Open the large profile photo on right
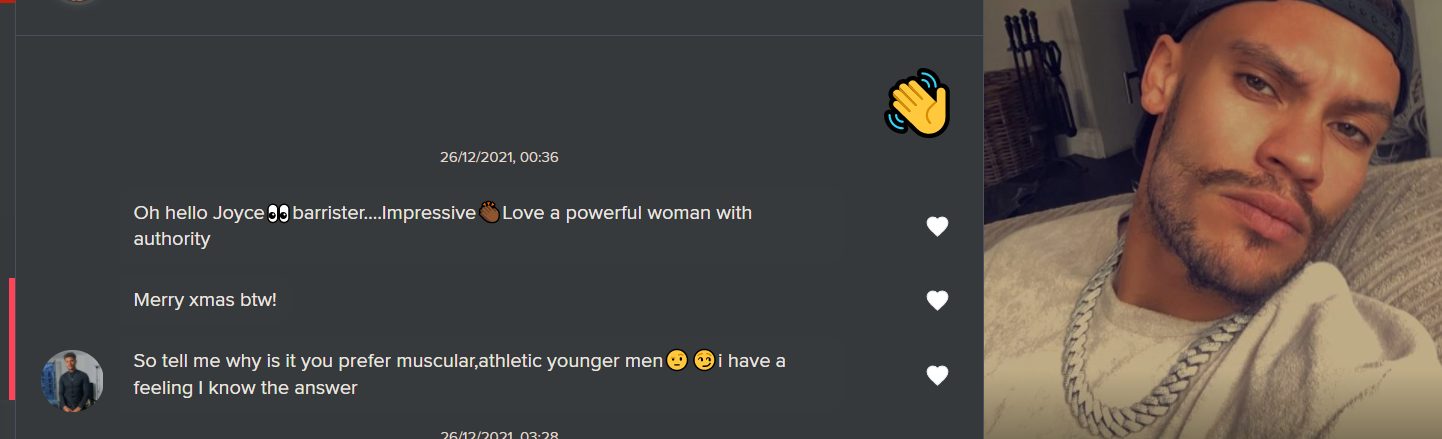Screen dimensions: 1442x439 pos(1212,219)
